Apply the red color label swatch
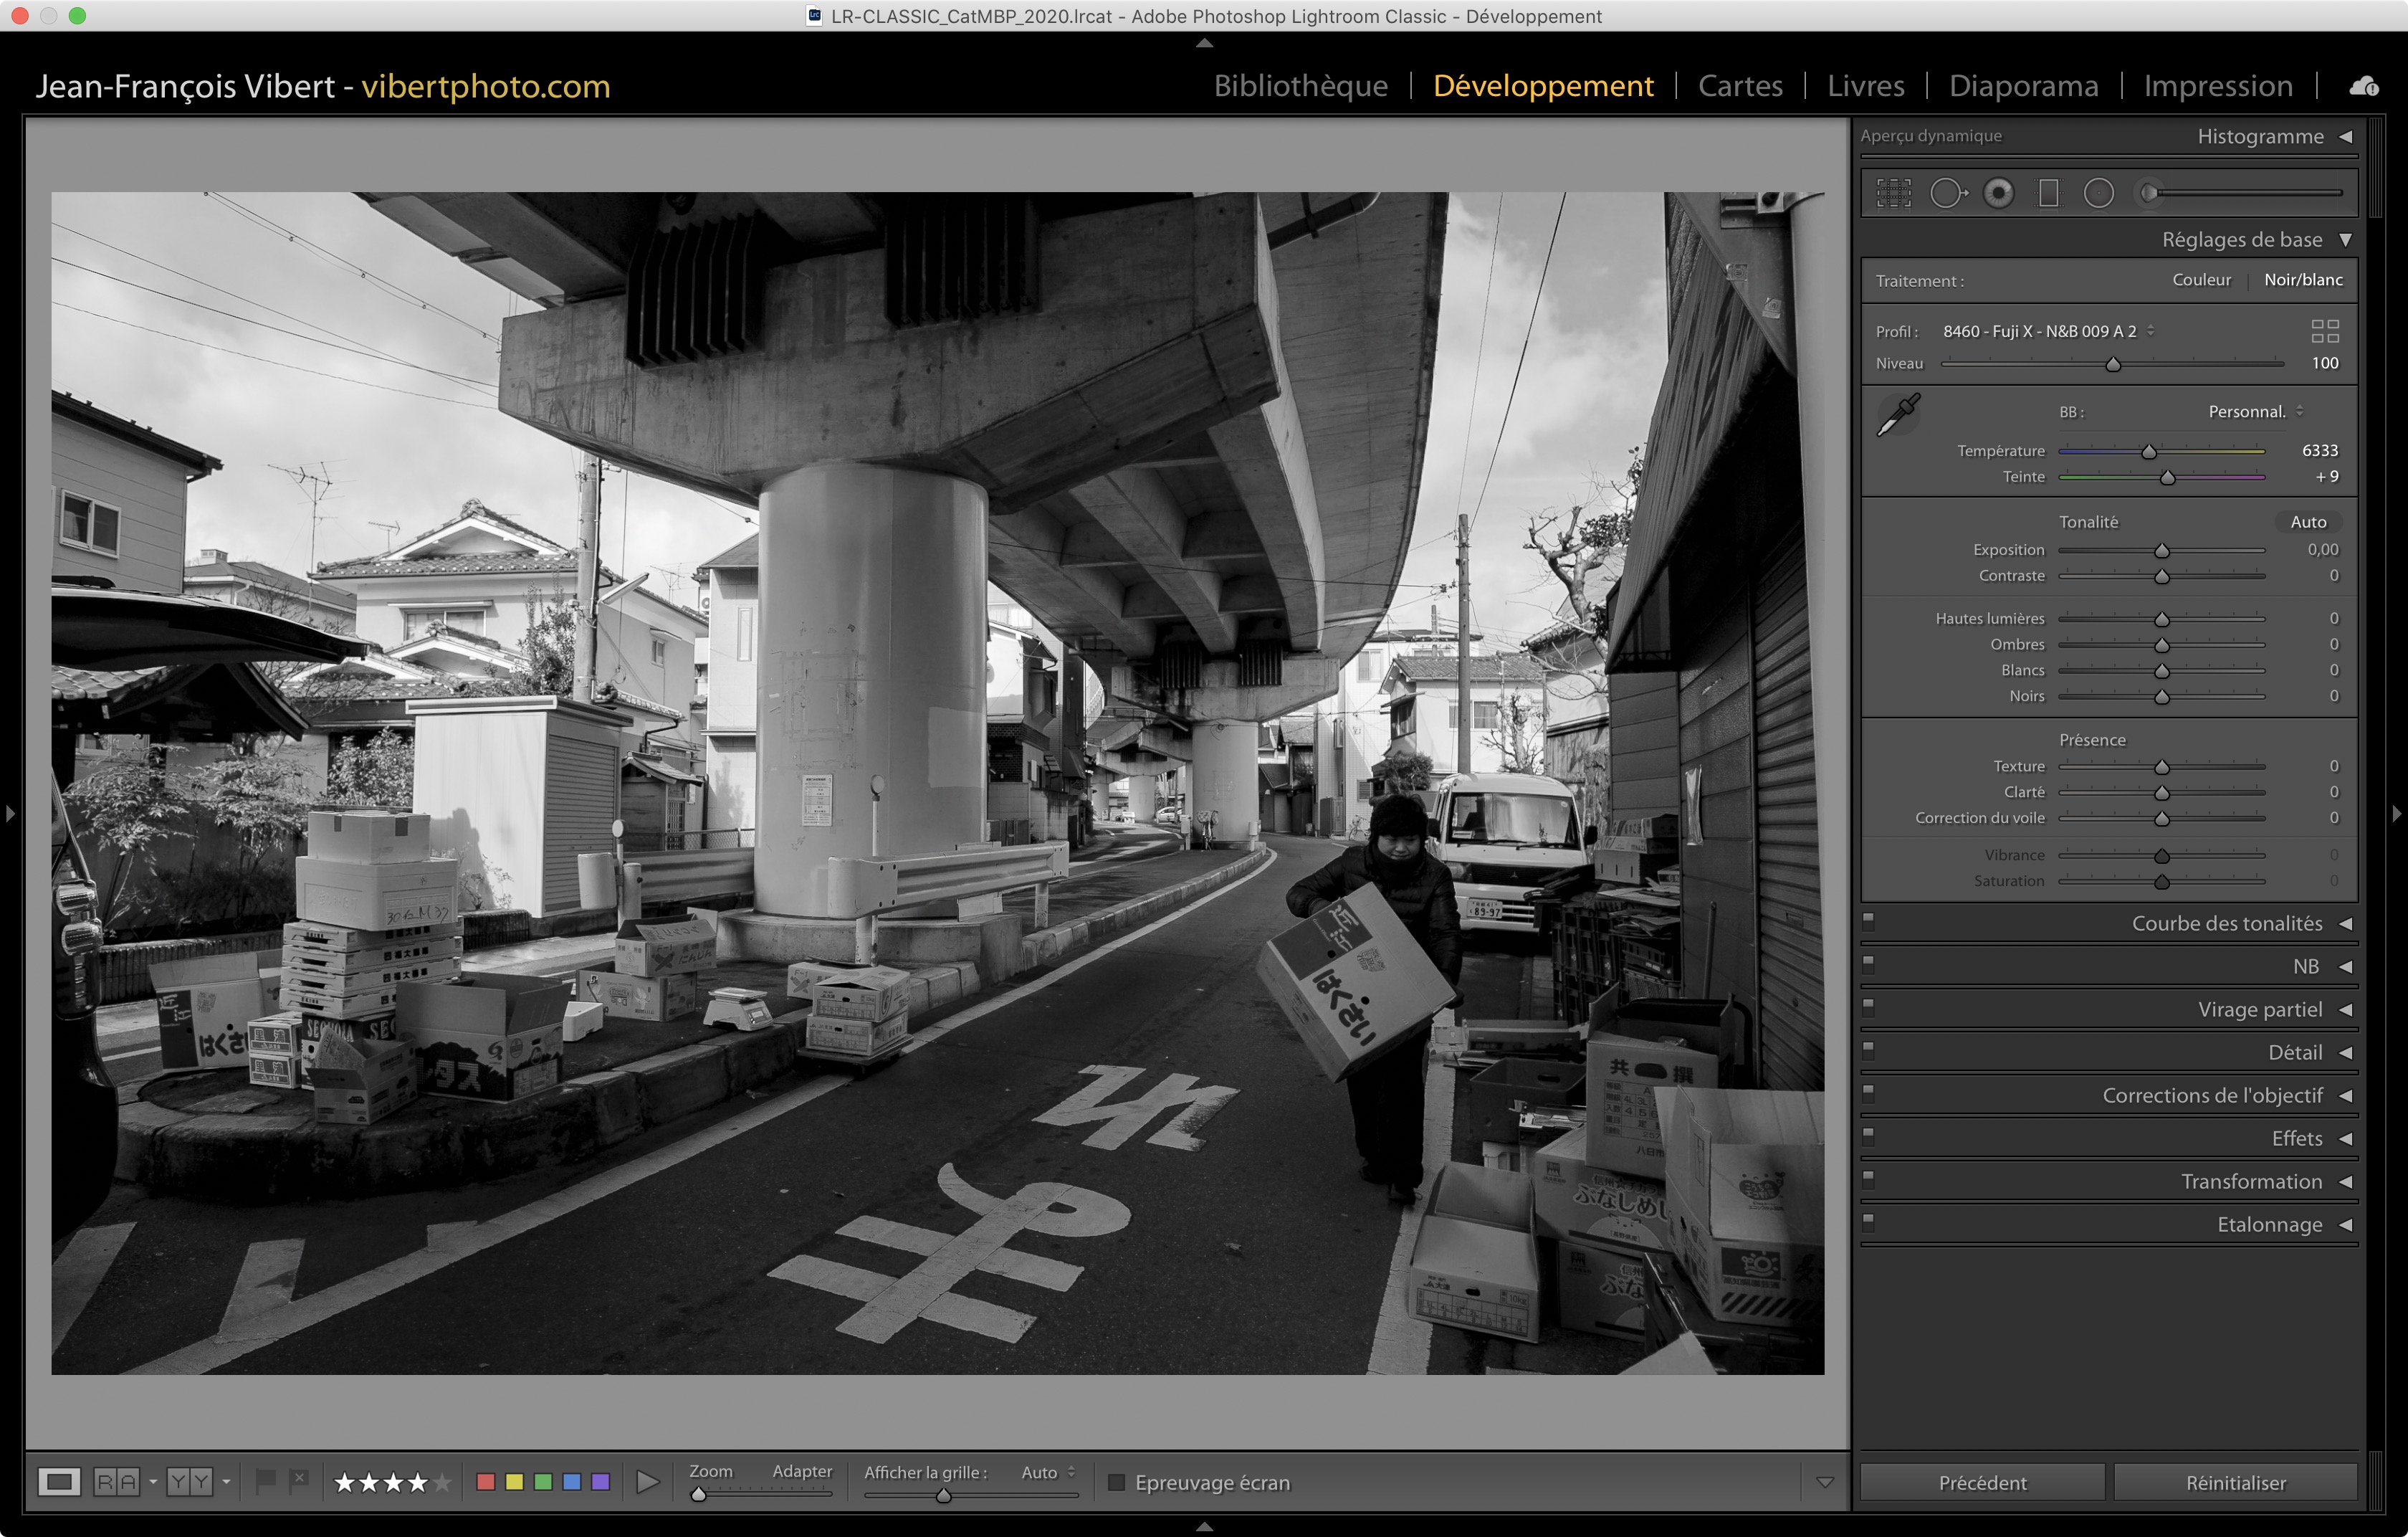Image resolution: width=2408 pixels, height=1537 pixels. click(x=486, y=1482)
